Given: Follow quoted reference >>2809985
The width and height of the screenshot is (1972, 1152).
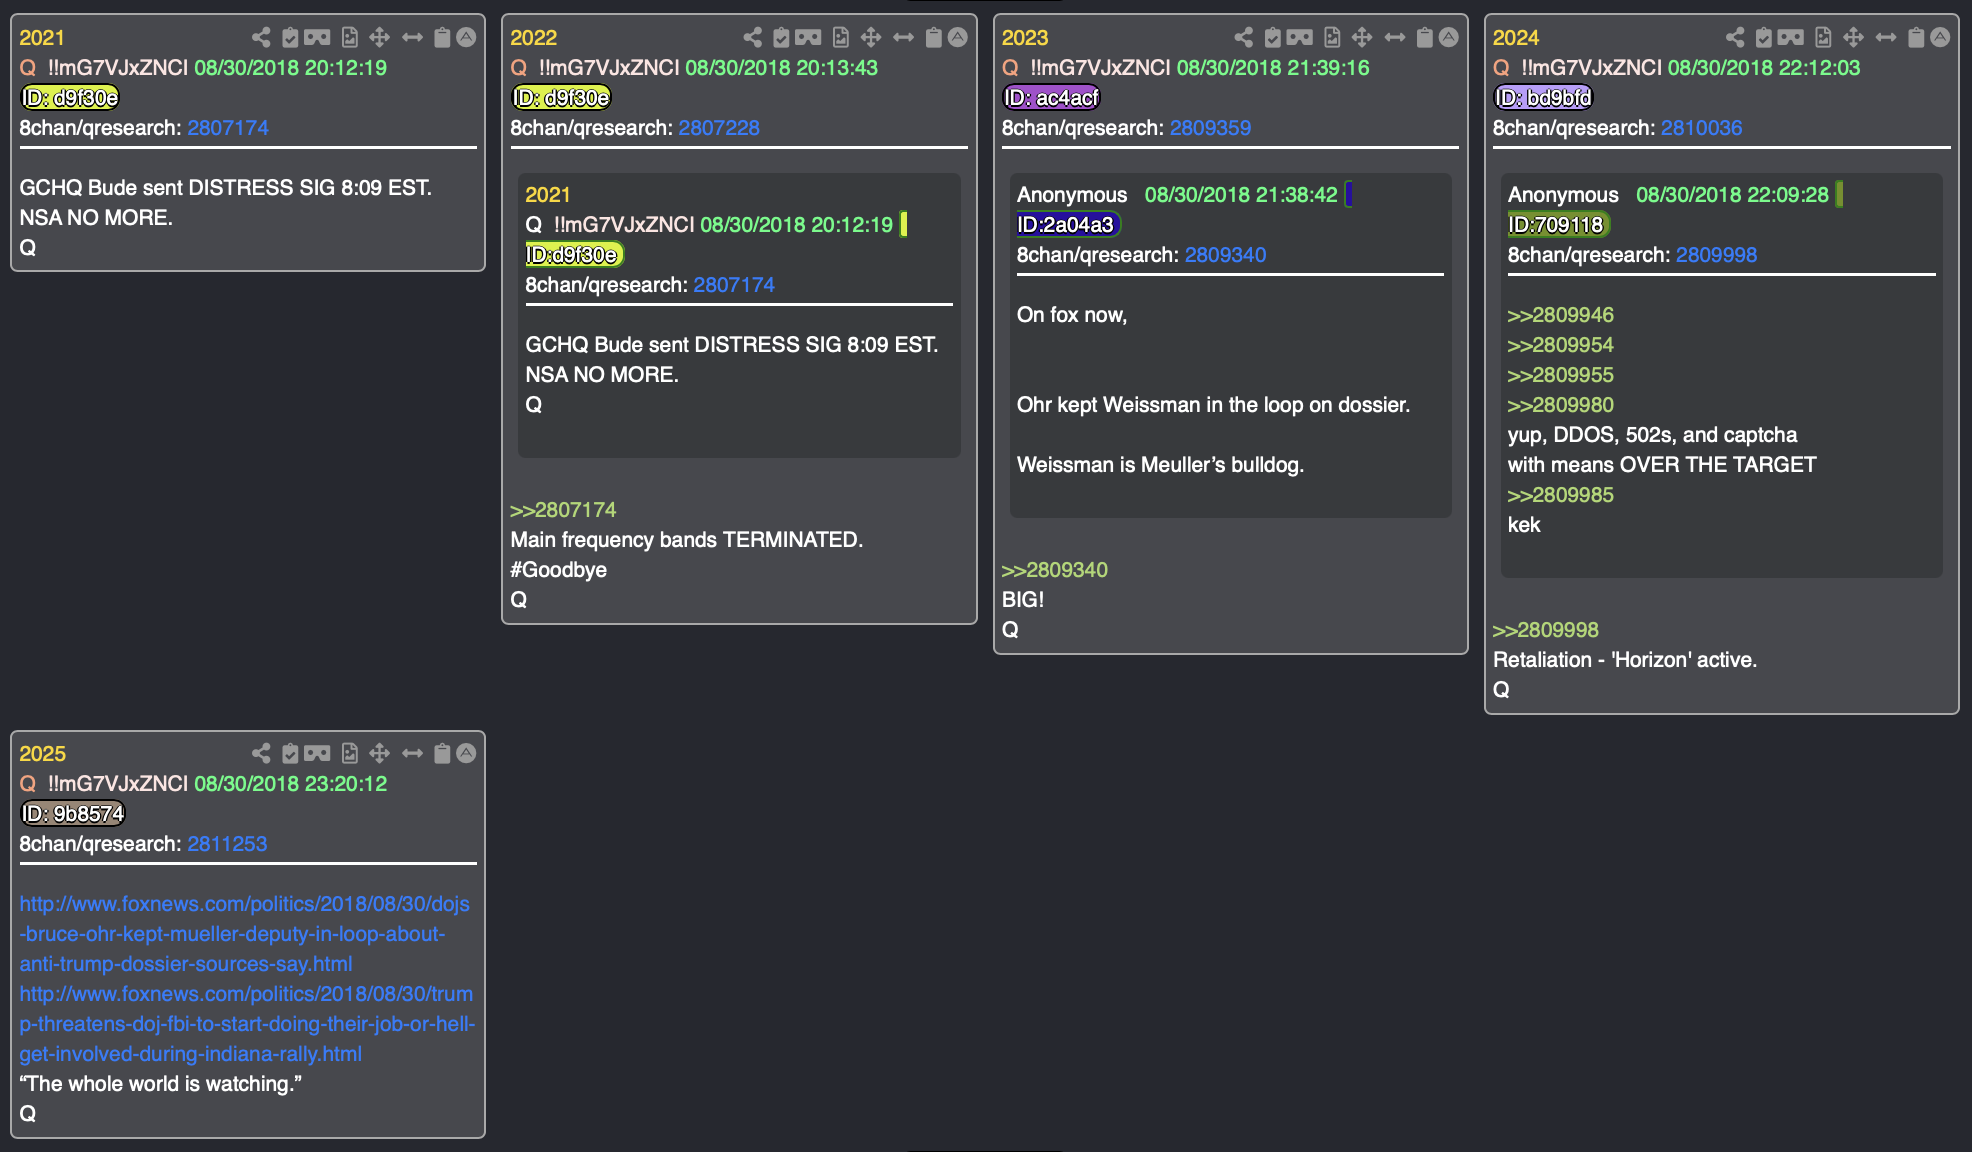Looking at the screenshot, I should tap(1561, 495).
